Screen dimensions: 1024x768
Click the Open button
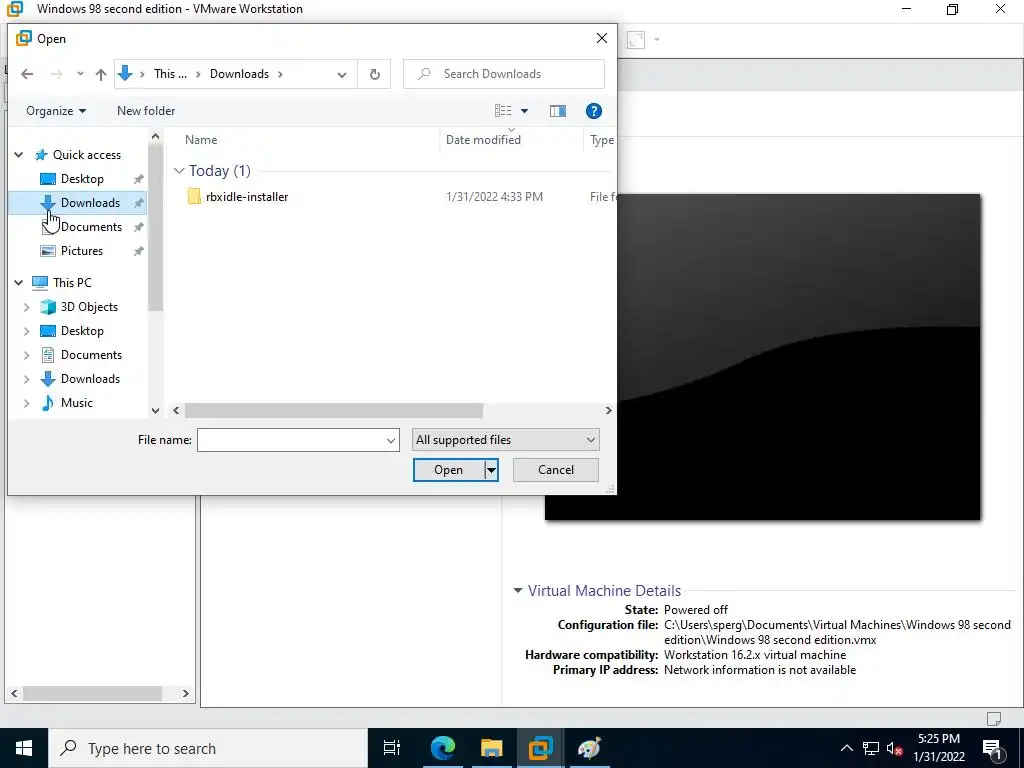[449, 470]
